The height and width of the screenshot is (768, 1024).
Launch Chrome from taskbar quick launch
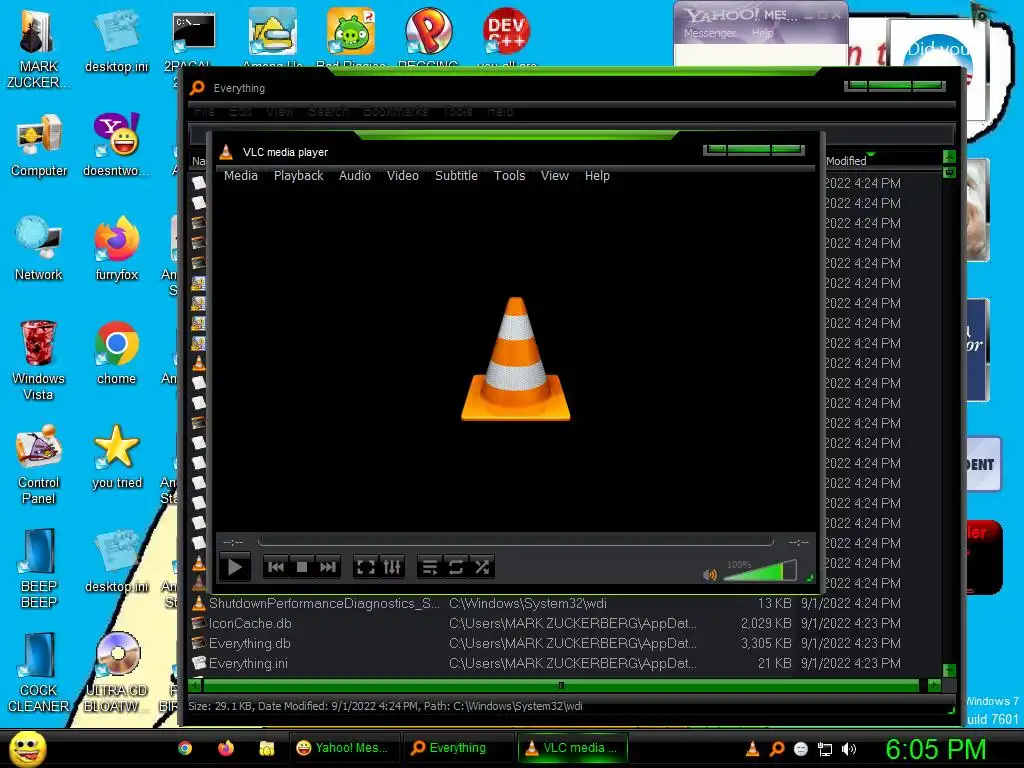[185, 748]
